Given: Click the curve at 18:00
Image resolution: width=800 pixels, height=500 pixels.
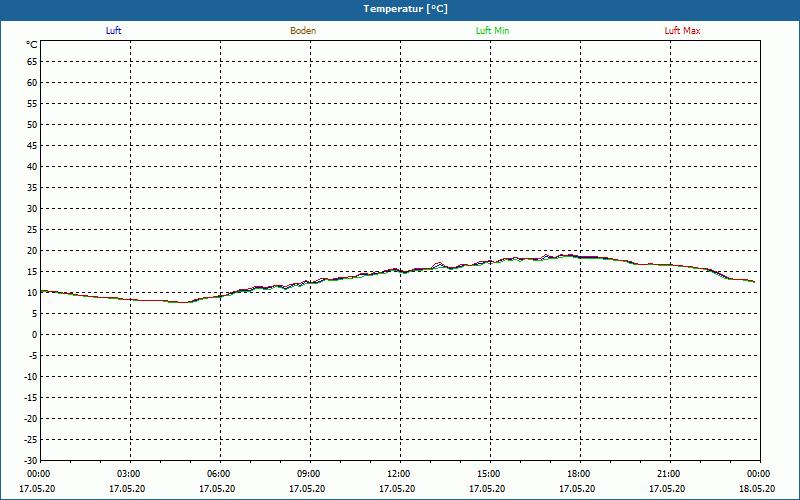Looking at the screenshot, I should coord(581,256).
